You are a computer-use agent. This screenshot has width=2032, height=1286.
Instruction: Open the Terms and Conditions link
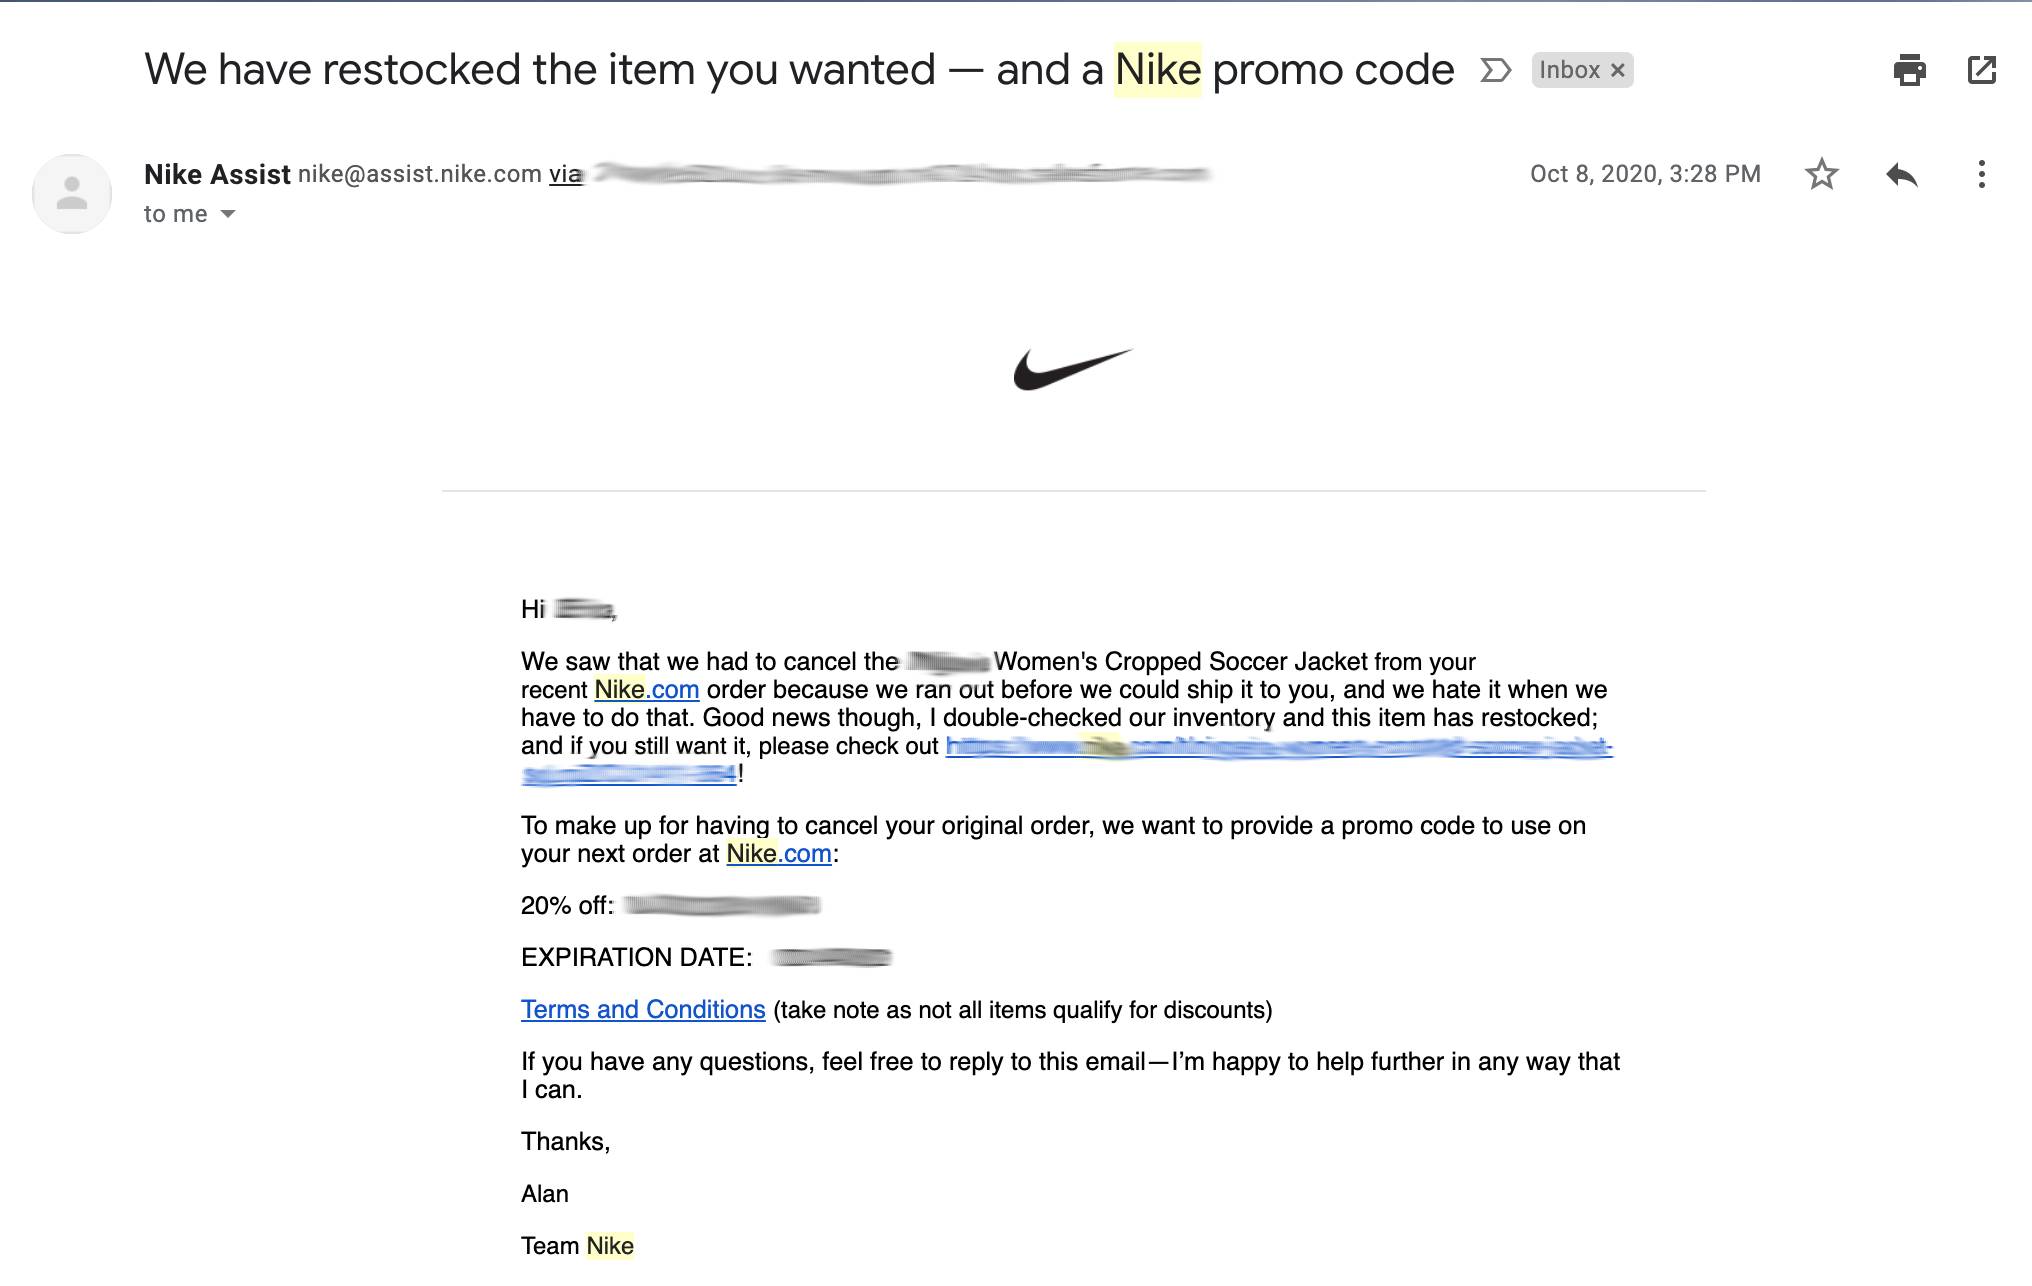pos(643,1010)
